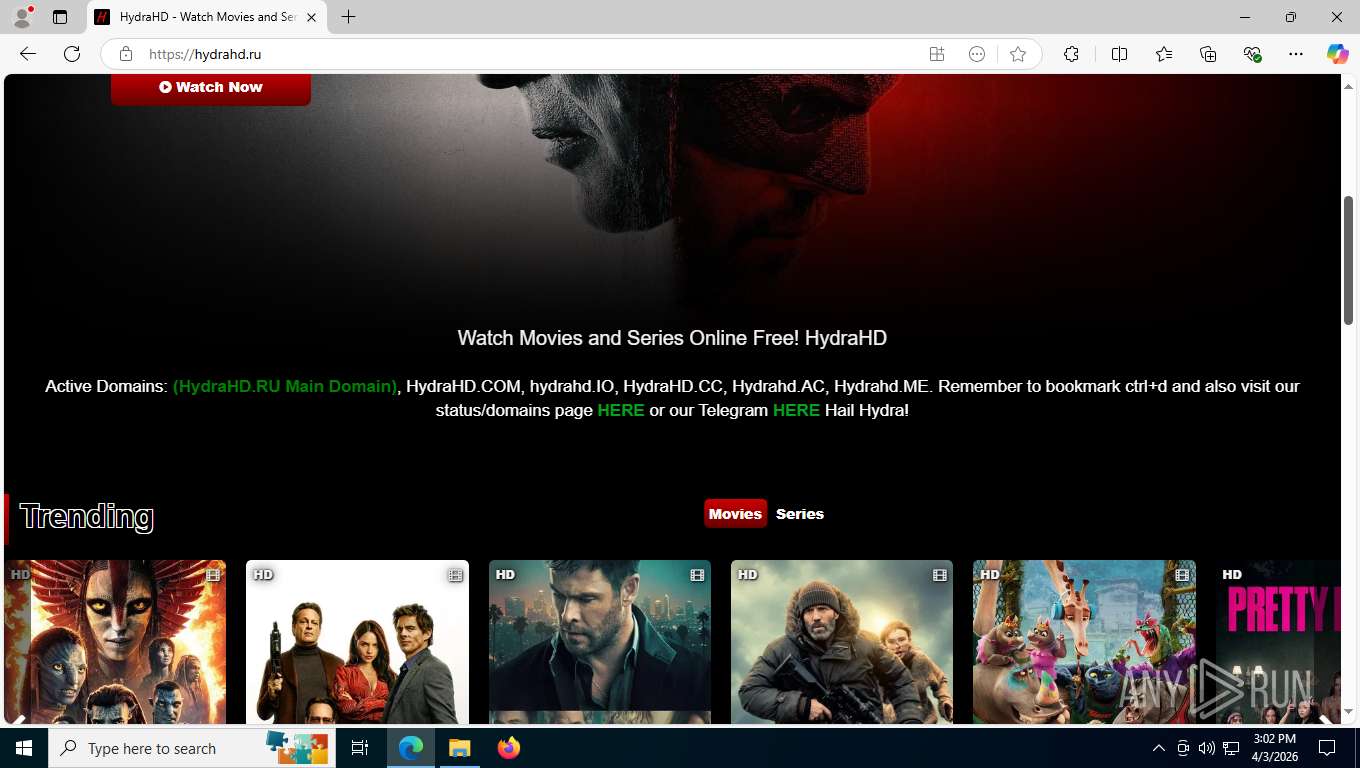Image resolution: width=1360 pixels, height=768 pixels.
Task: Slide trending carousel to next
Action: [x=1325, y=718]
